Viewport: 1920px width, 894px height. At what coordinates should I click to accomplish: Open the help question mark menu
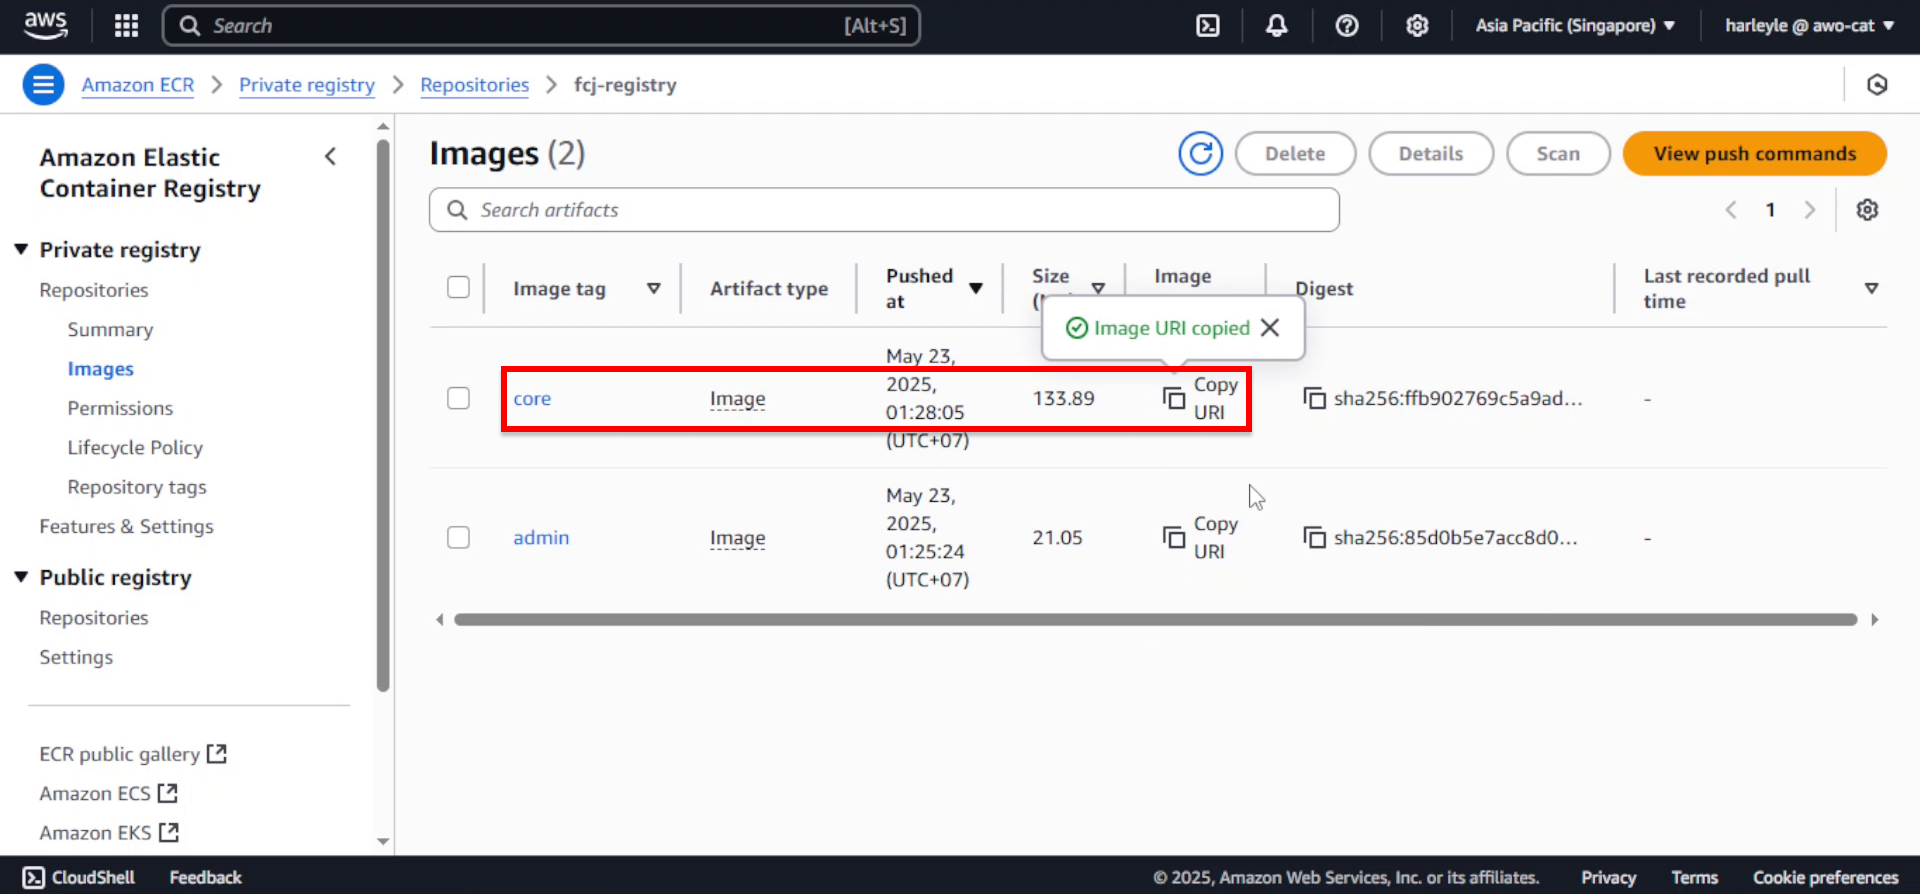pyautogui.click(x=1347, y=25)
